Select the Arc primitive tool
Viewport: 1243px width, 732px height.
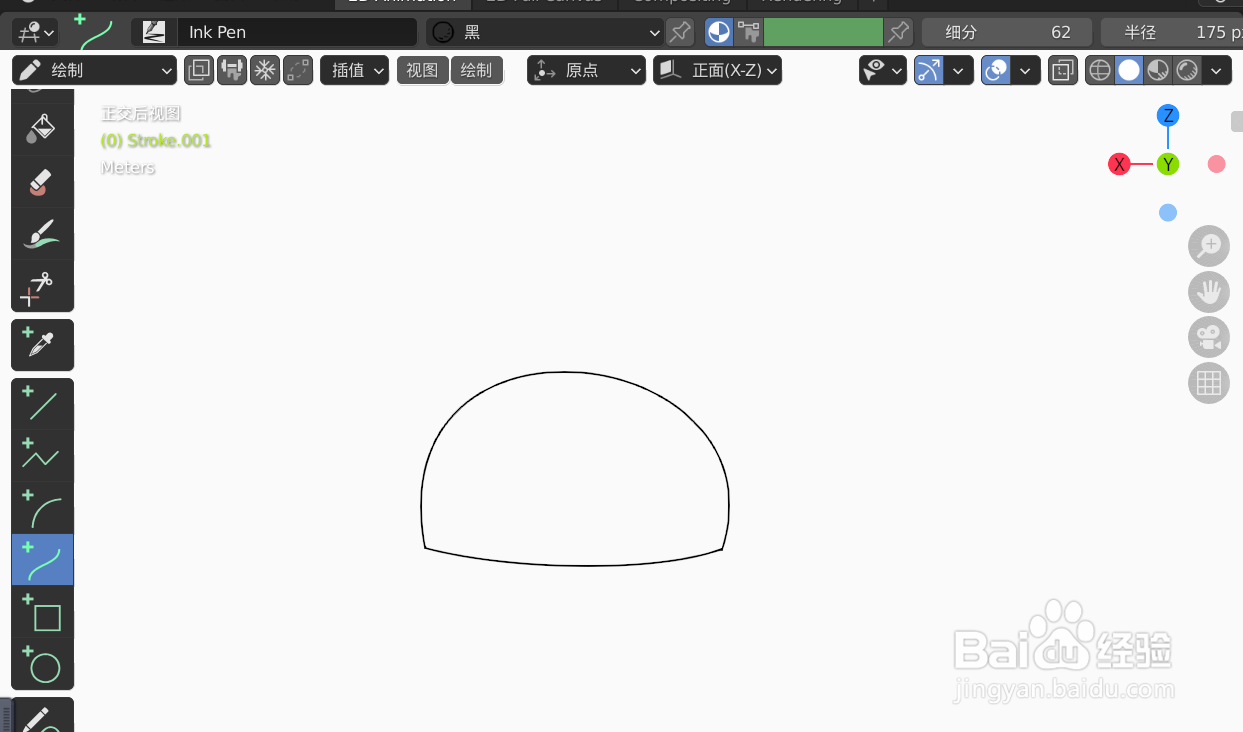click(42, 508)
